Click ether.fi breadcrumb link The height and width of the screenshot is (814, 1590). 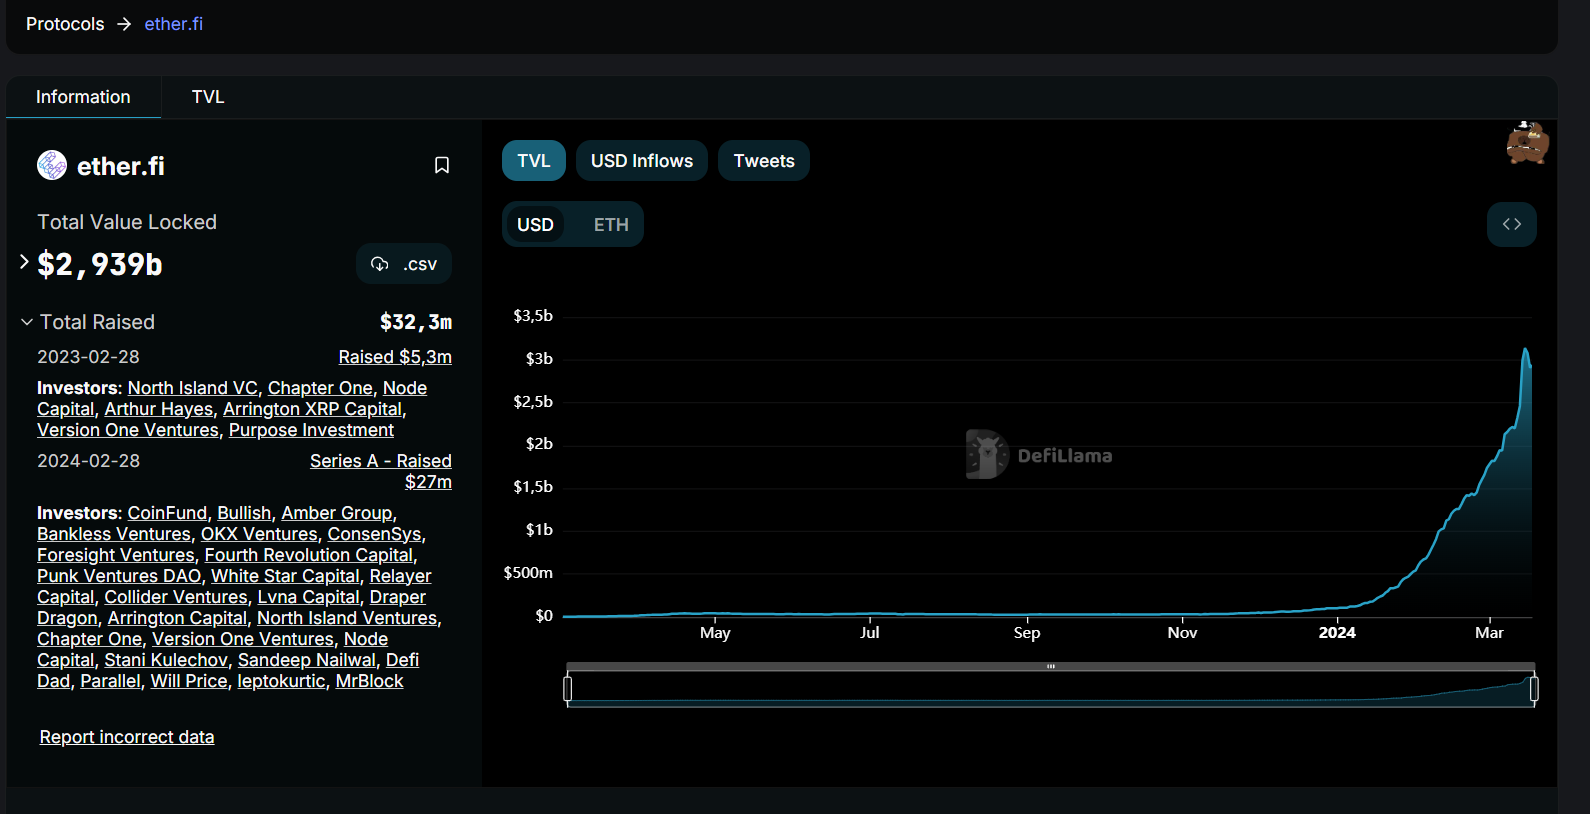(x=174, y=24)
